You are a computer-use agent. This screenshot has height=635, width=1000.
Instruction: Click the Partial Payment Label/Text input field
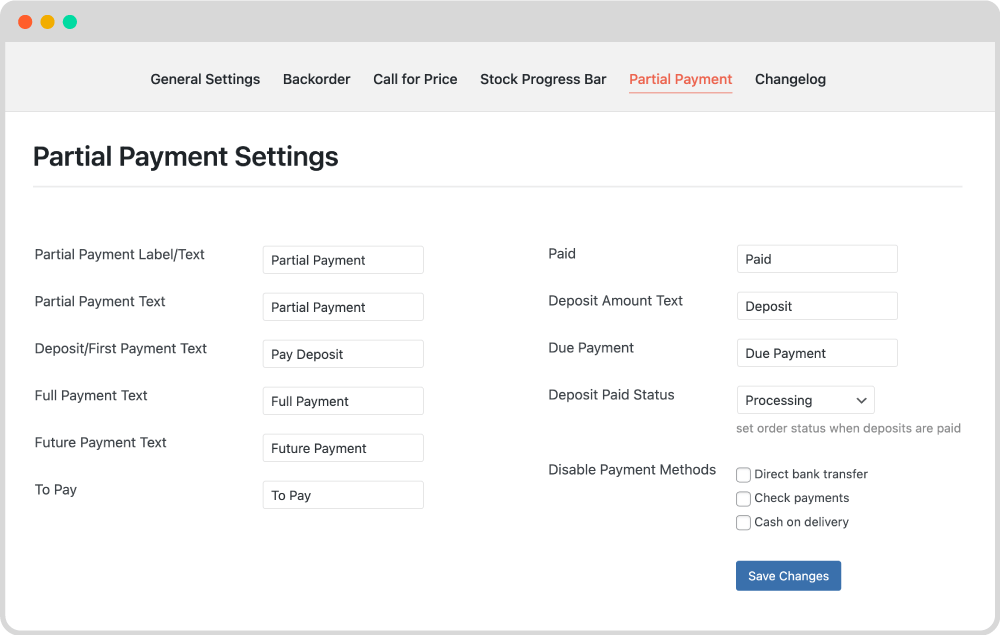[343, 260]
